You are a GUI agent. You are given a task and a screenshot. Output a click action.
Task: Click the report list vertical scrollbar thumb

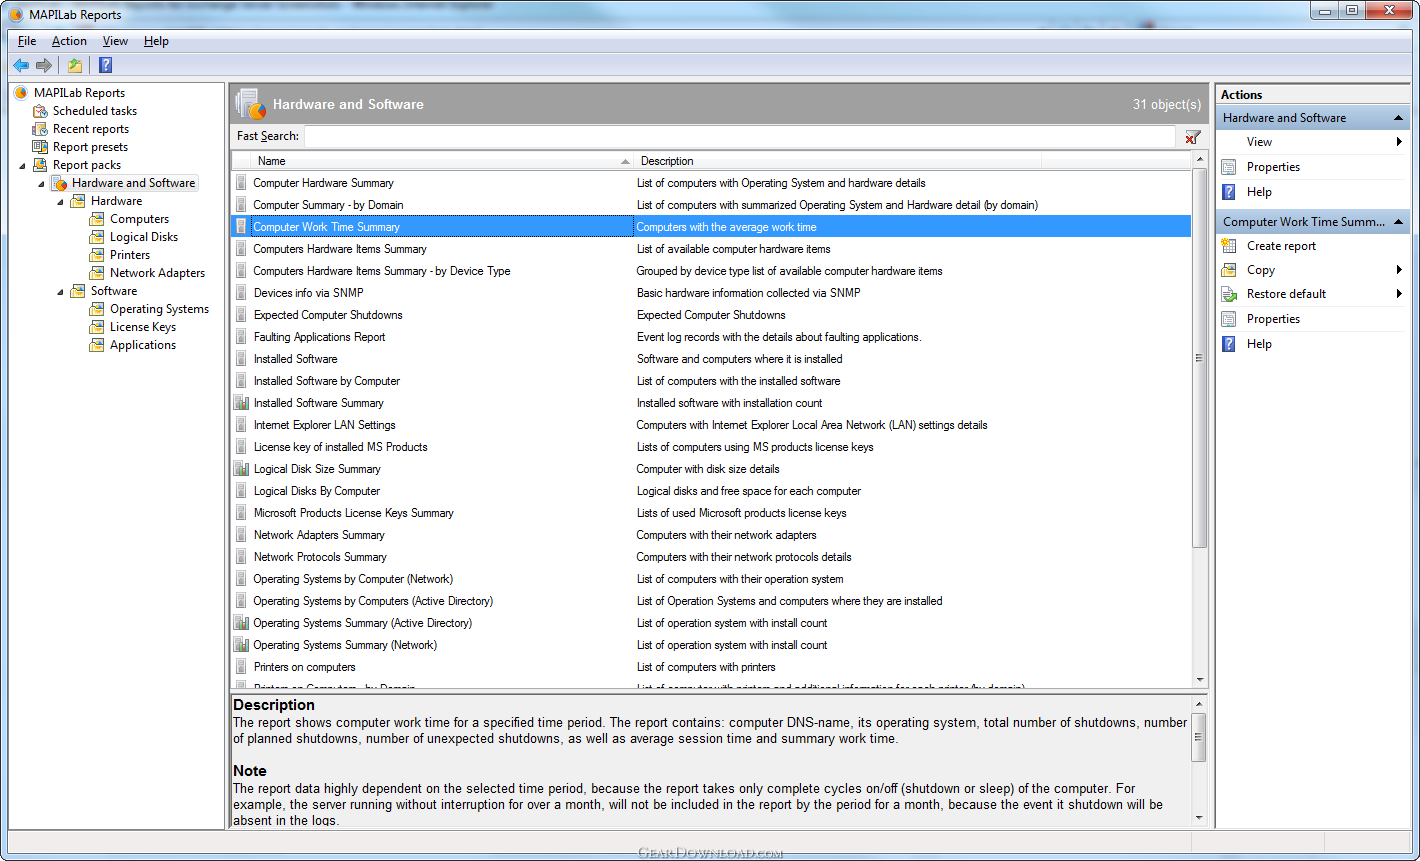pyautogui.click(x=1200, y=358)
